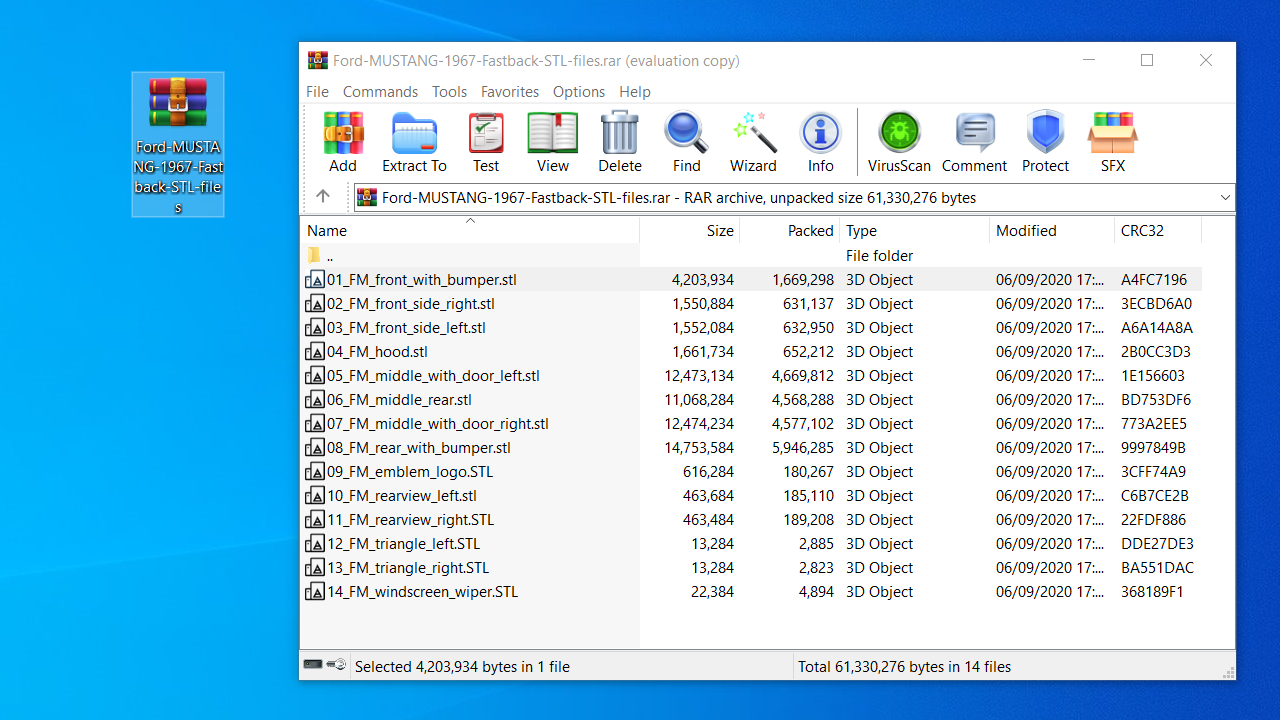Open the Help menu
The image size is (1280, 720).
pos(635,91)
